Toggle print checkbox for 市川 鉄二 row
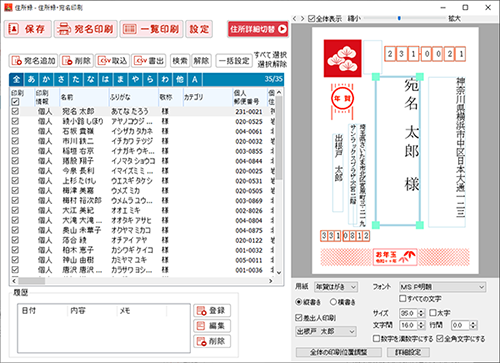 click(x=15, y=141)
